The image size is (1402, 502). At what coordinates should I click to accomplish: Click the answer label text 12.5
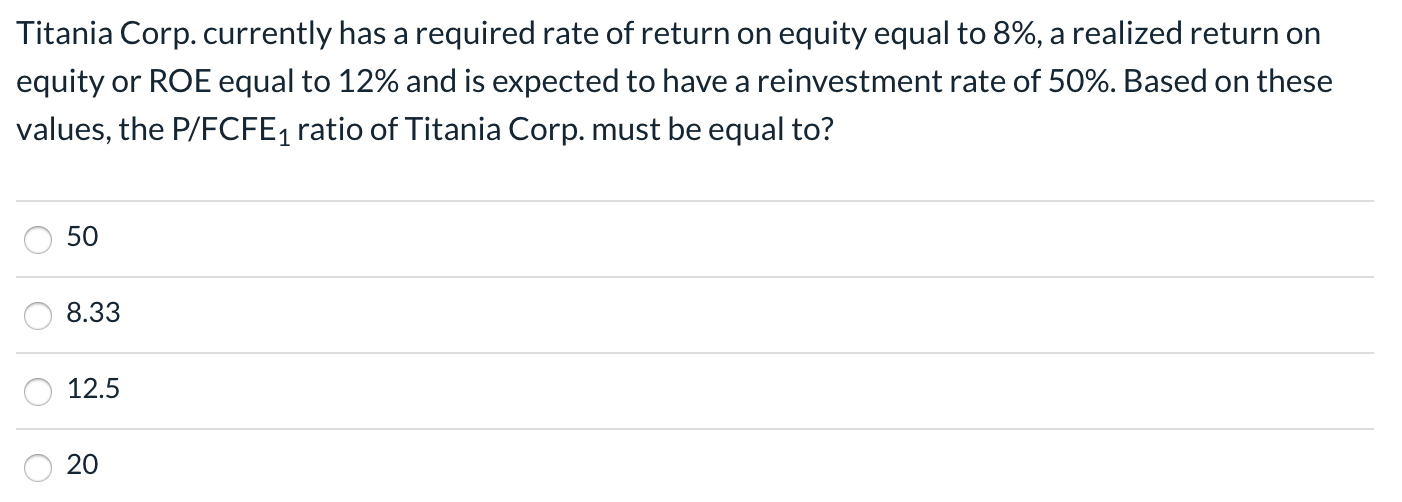[x=93, y=390]
